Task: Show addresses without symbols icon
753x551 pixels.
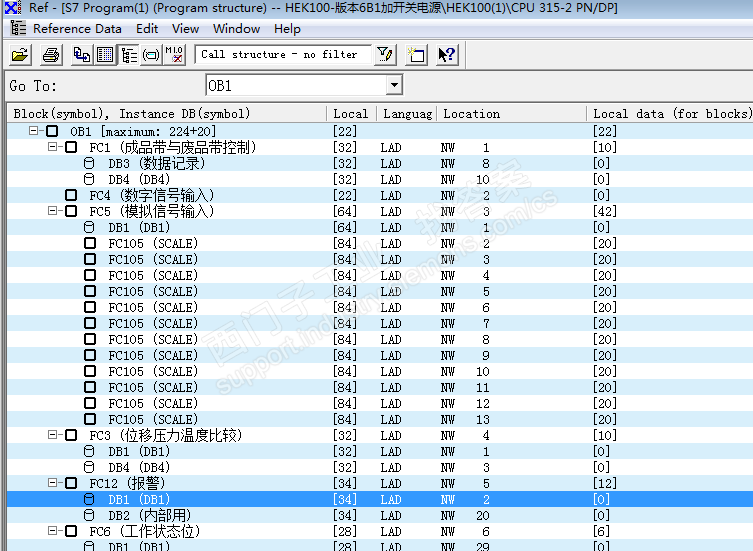Action: point(174,54)
